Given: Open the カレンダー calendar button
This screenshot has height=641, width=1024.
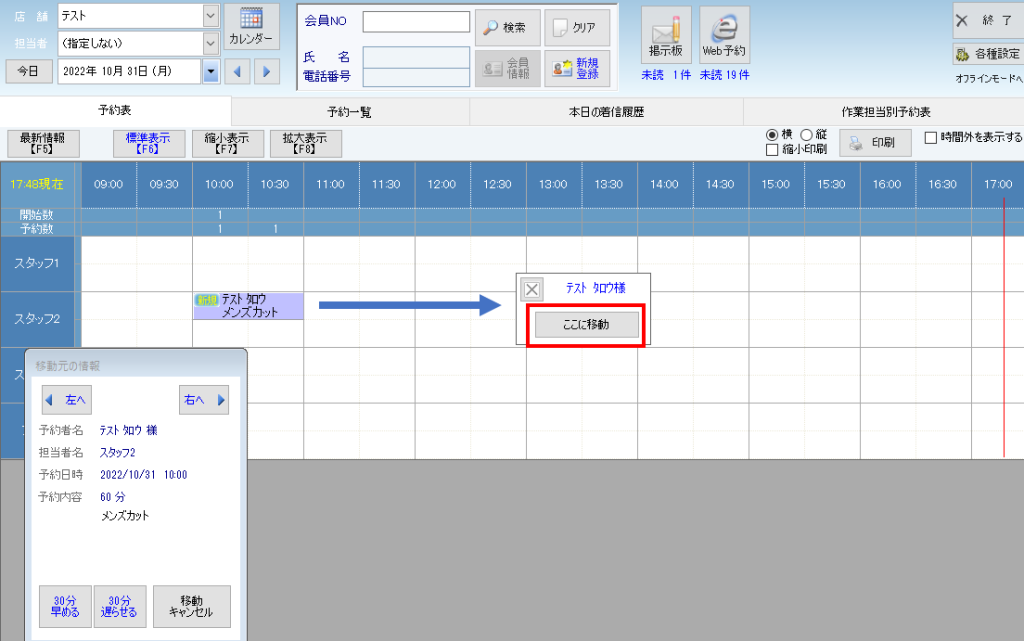Looking at the screenshot, I should [251, 27].
